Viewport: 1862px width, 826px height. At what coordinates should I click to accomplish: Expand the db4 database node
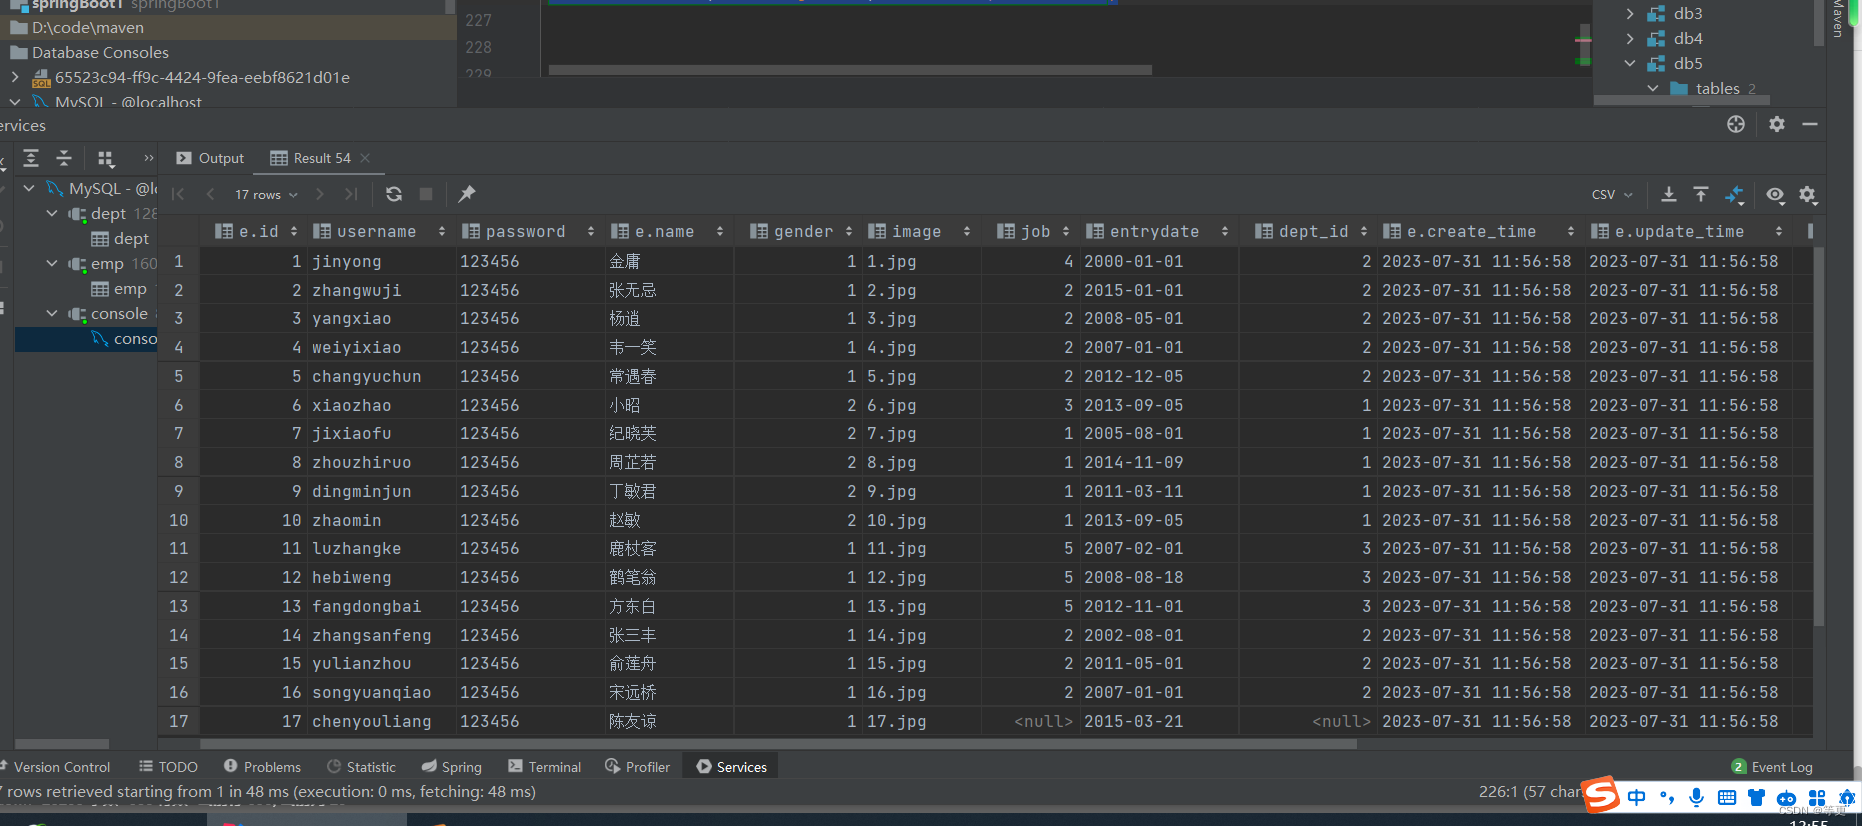1630,38
